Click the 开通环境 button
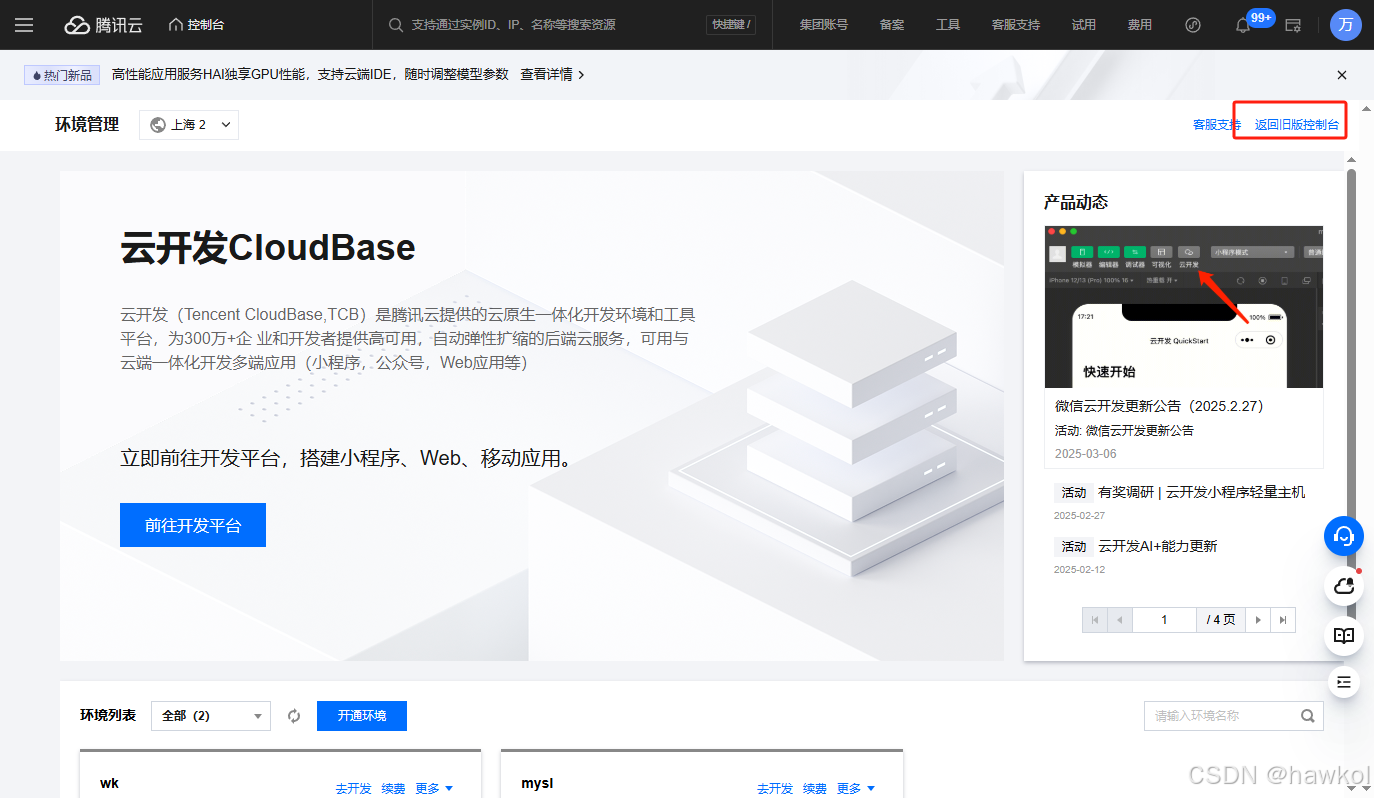Screen dimensions: 1374x798 (x=362, y=716)
